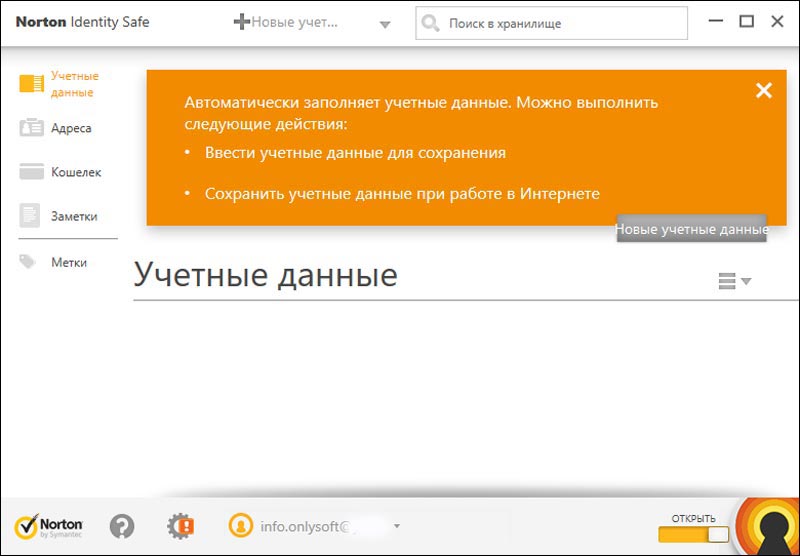Focus the Поиск в хранилище search field

click(x=560, y=23)
